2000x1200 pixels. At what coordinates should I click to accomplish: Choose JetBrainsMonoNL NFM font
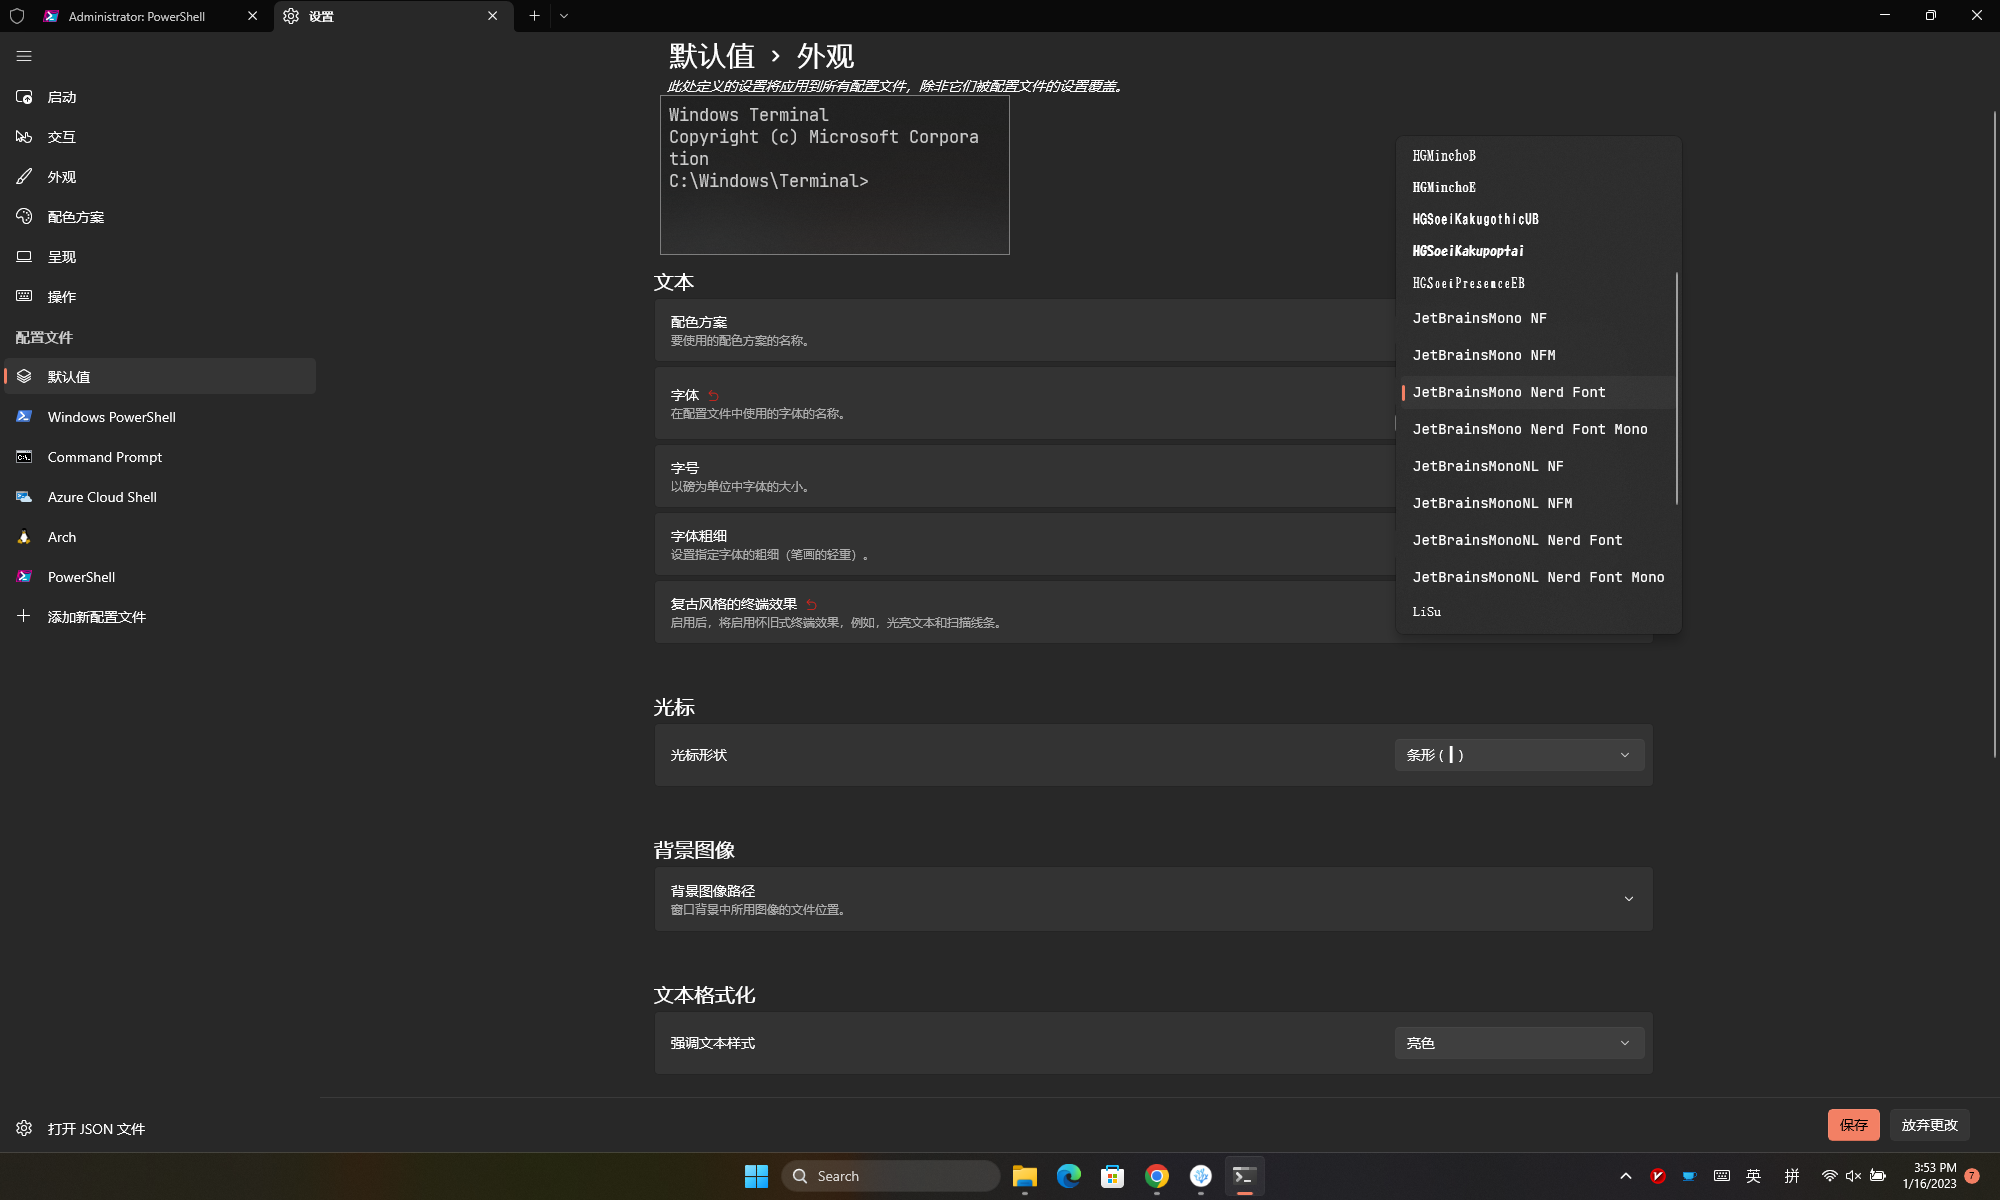(x=1538, y=503)
